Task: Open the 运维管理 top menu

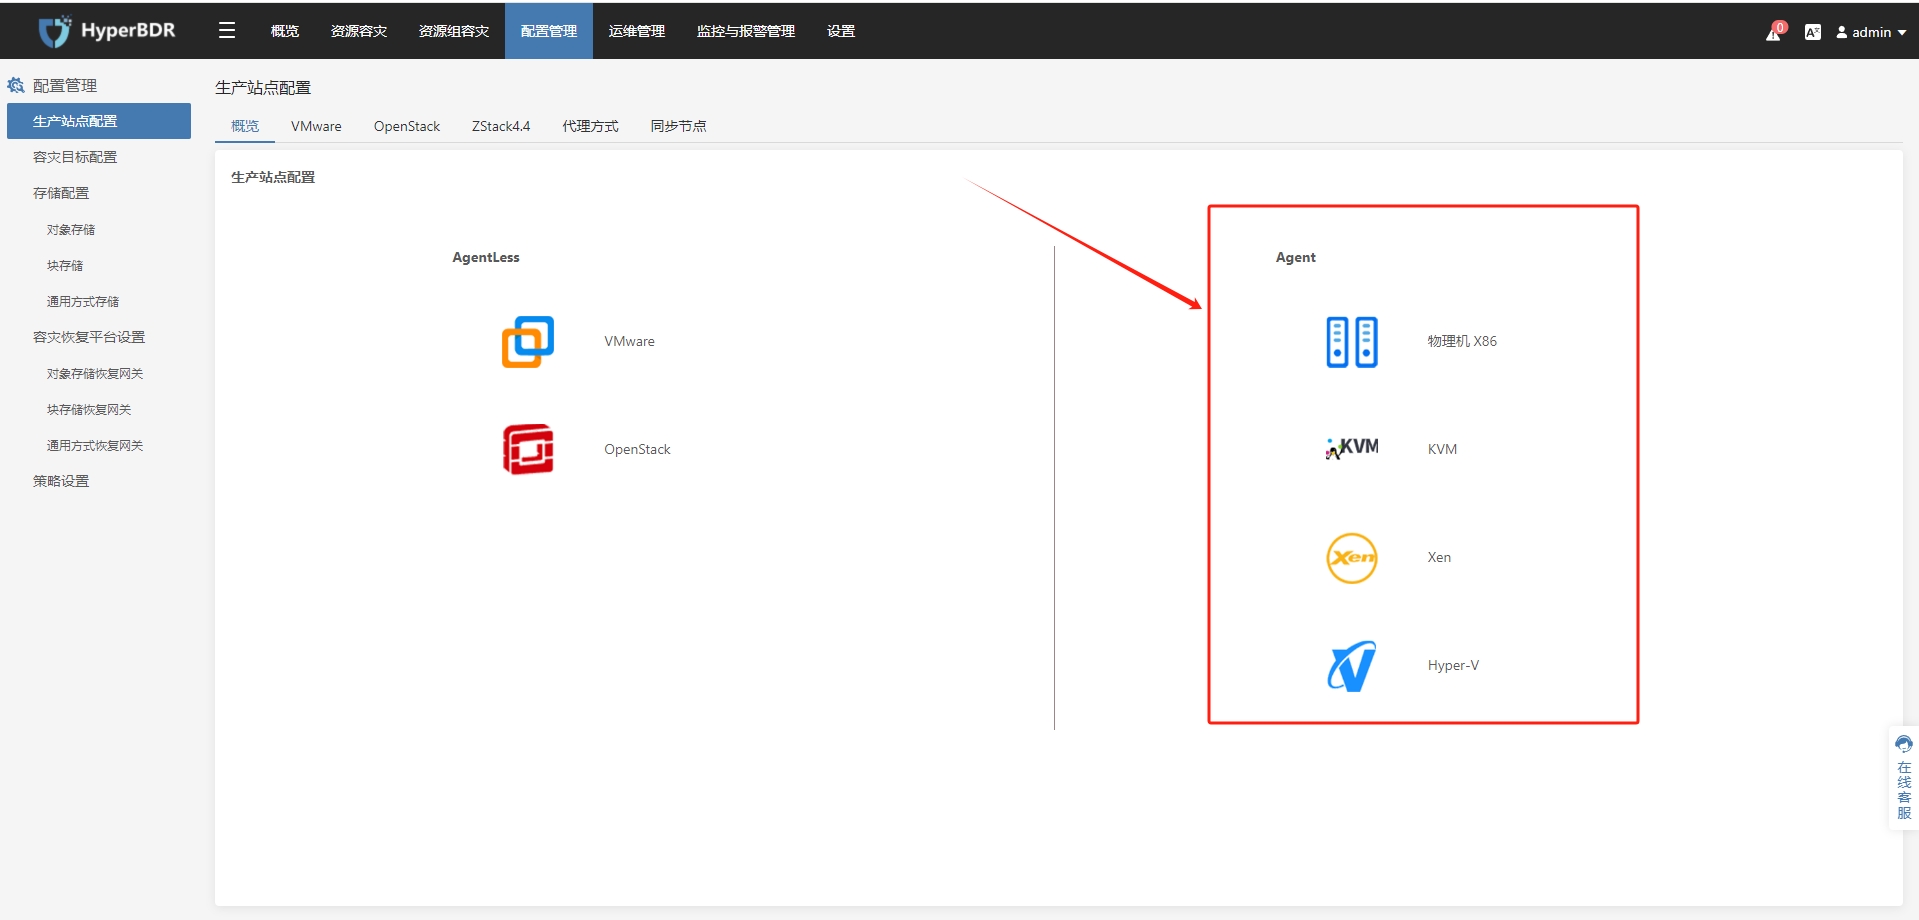Action: tap(637, 31)
